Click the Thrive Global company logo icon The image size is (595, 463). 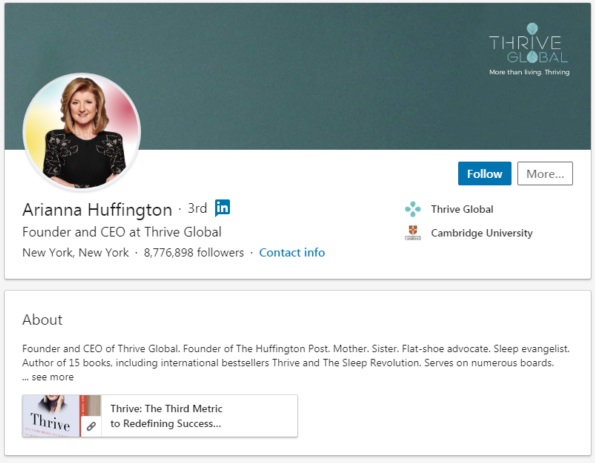pyautogui.click(x=413, y=209)
